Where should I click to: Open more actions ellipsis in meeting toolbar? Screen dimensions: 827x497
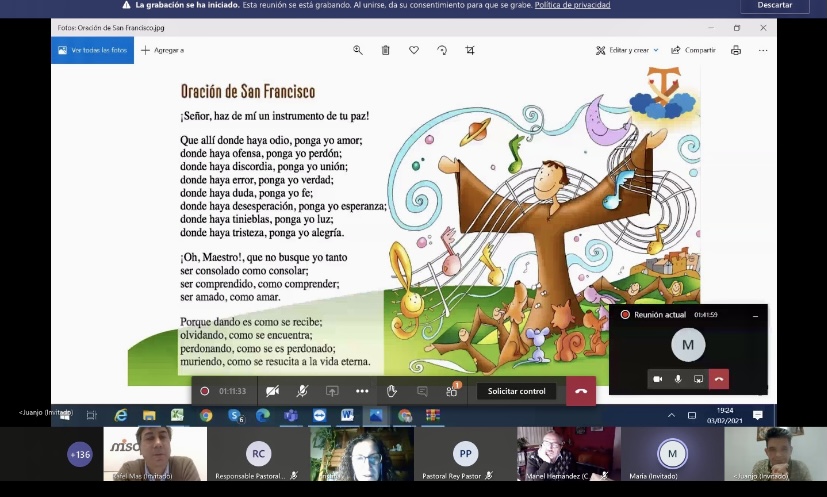(362, 391)
